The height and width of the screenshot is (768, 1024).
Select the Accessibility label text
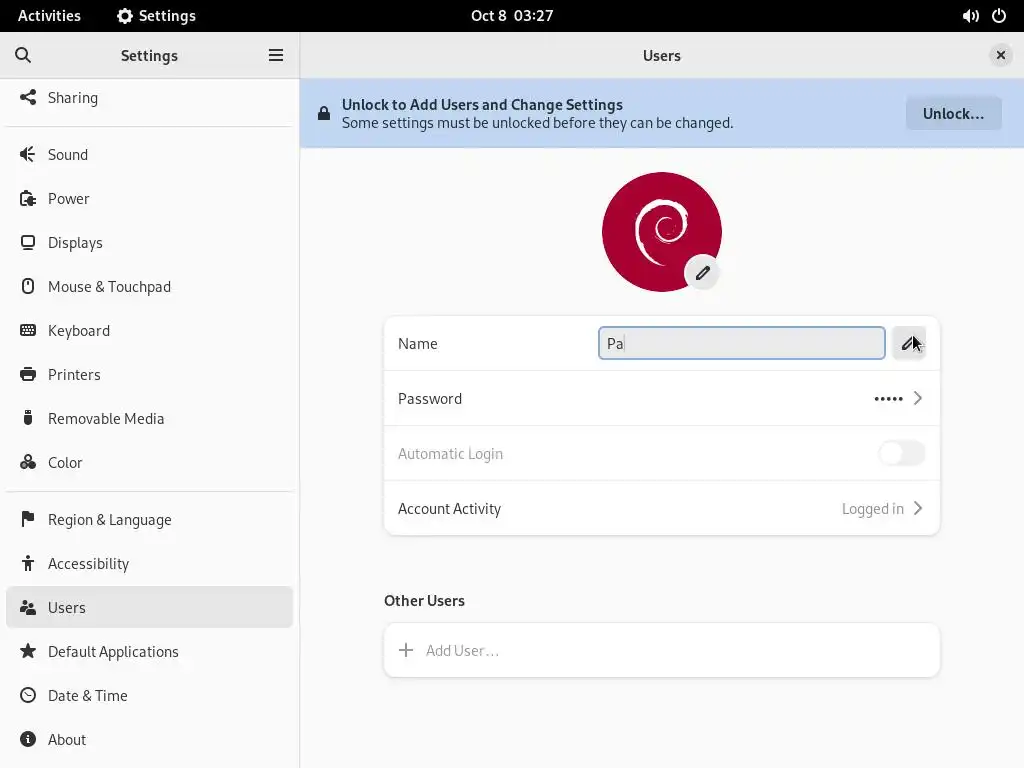pos(88,564)
